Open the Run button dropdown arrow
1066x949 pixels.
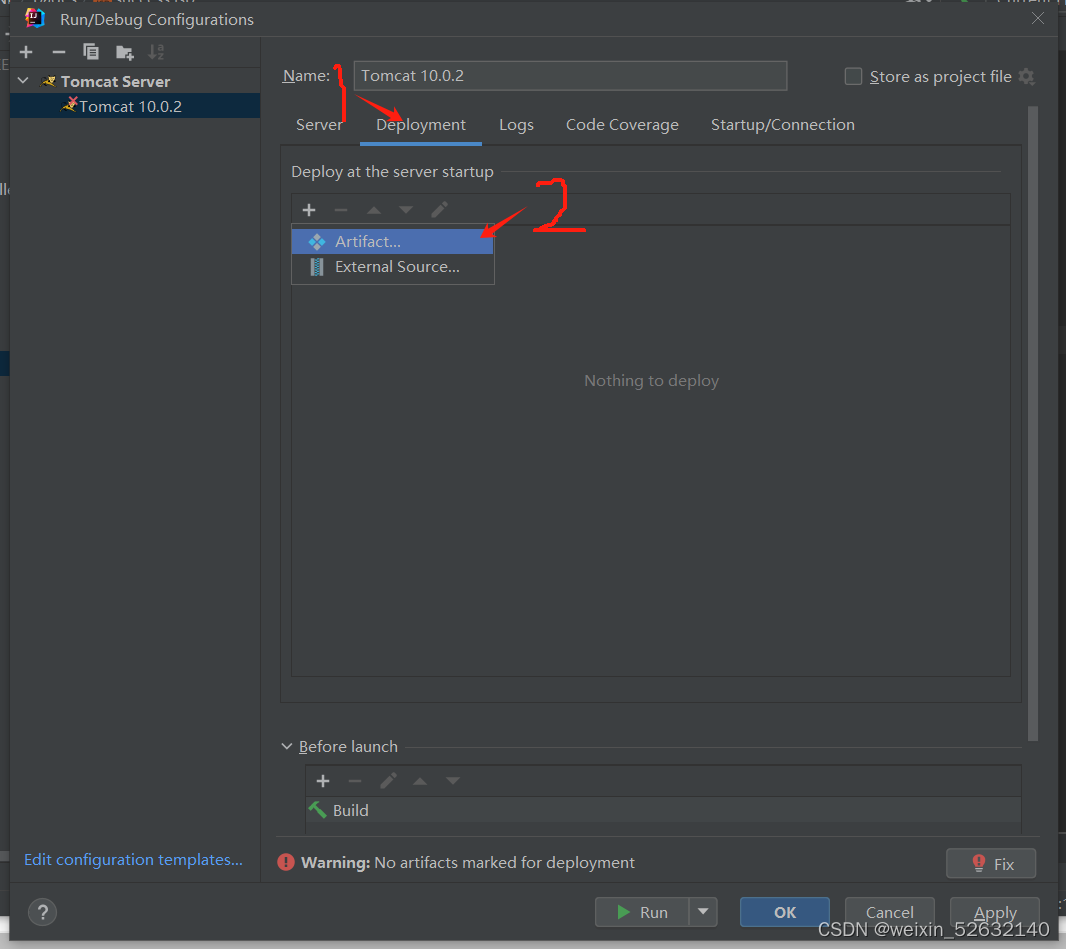(703, 912)
